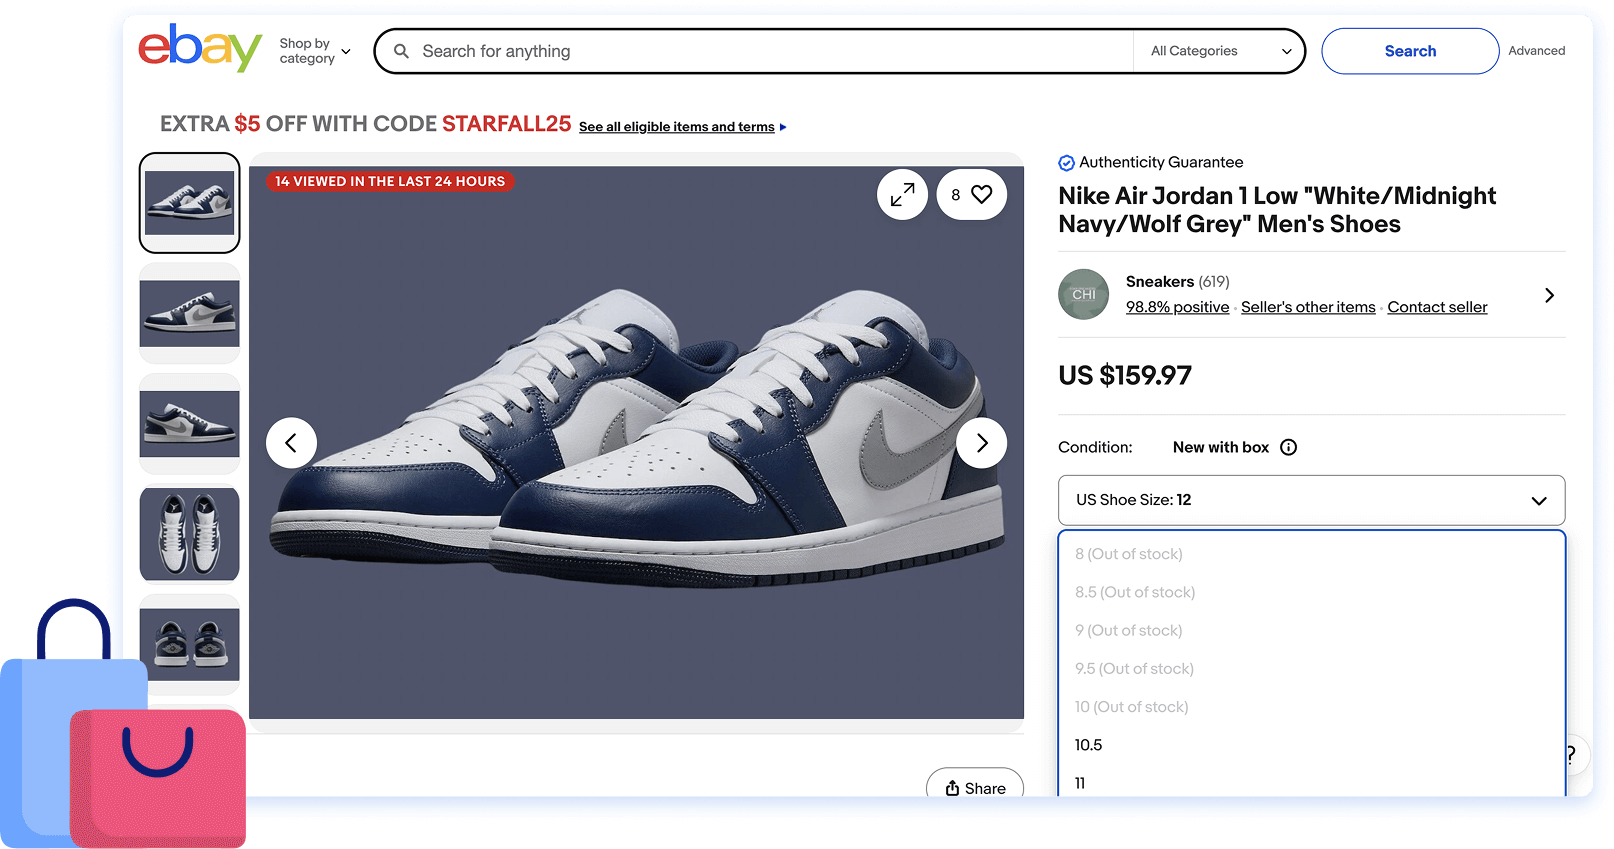The height and width of the screenshot is (849, 1614).
Task: Select the first shoe pair thumbnail
Action: pos(189,203)
